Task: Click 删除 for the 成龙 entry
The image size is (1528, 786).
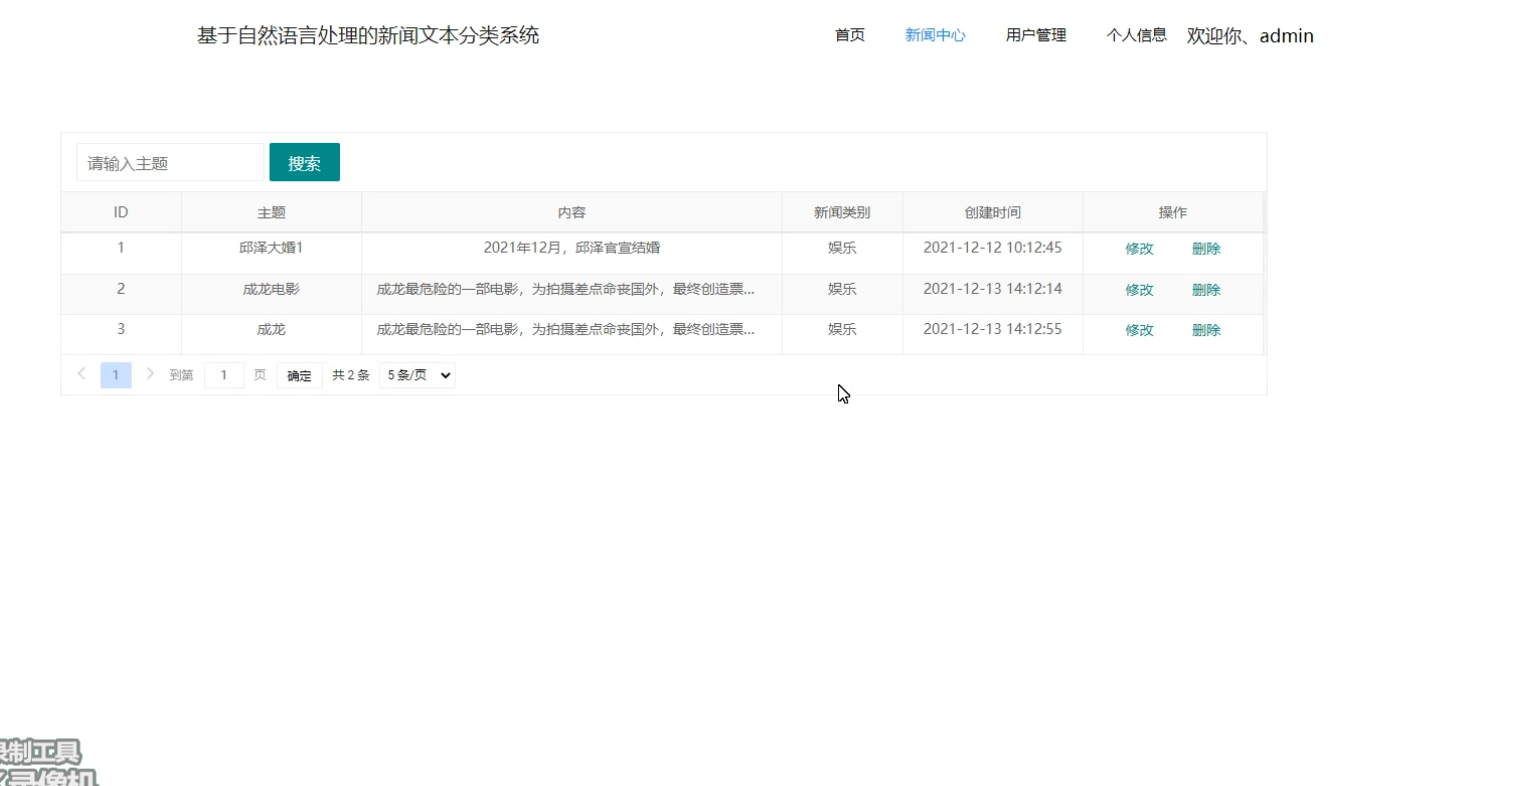Action: [x=1206, y=330]
